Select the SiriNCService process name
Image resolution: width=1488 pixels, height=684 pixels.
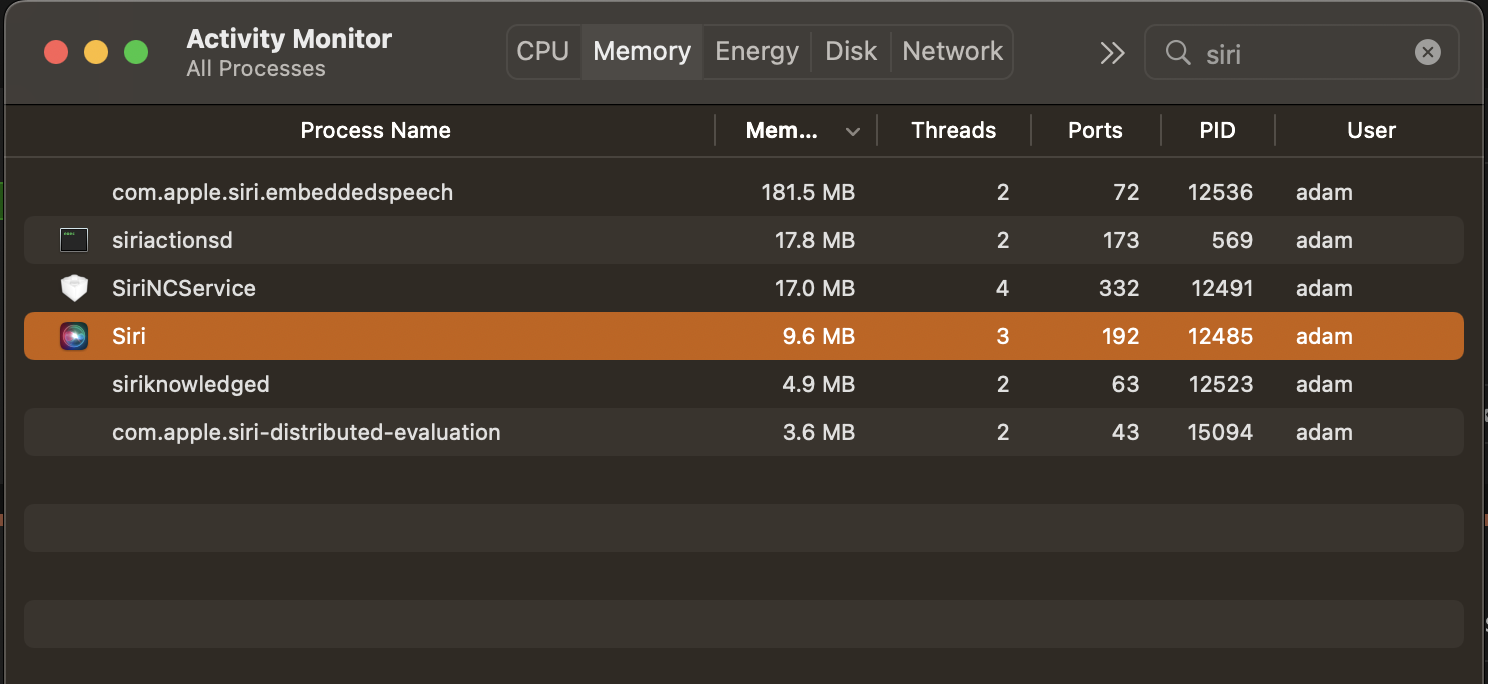coord(184,288)
